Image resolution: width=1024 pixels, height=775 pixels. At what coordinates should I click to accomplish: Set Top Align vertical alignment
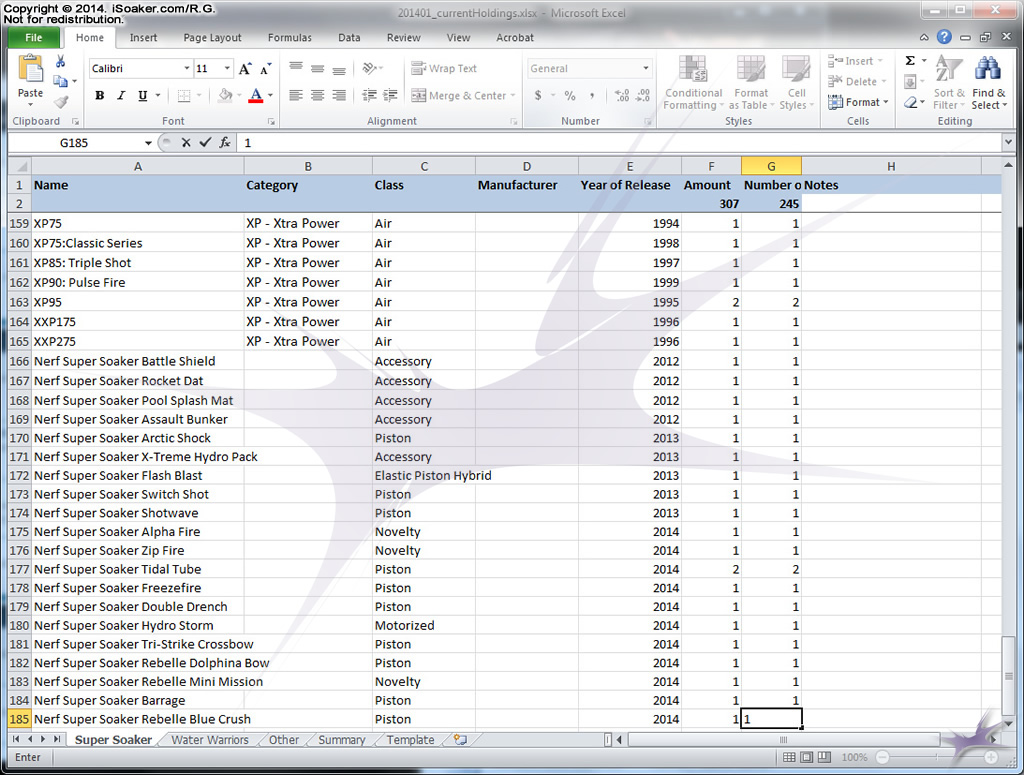tap(296, 68)
